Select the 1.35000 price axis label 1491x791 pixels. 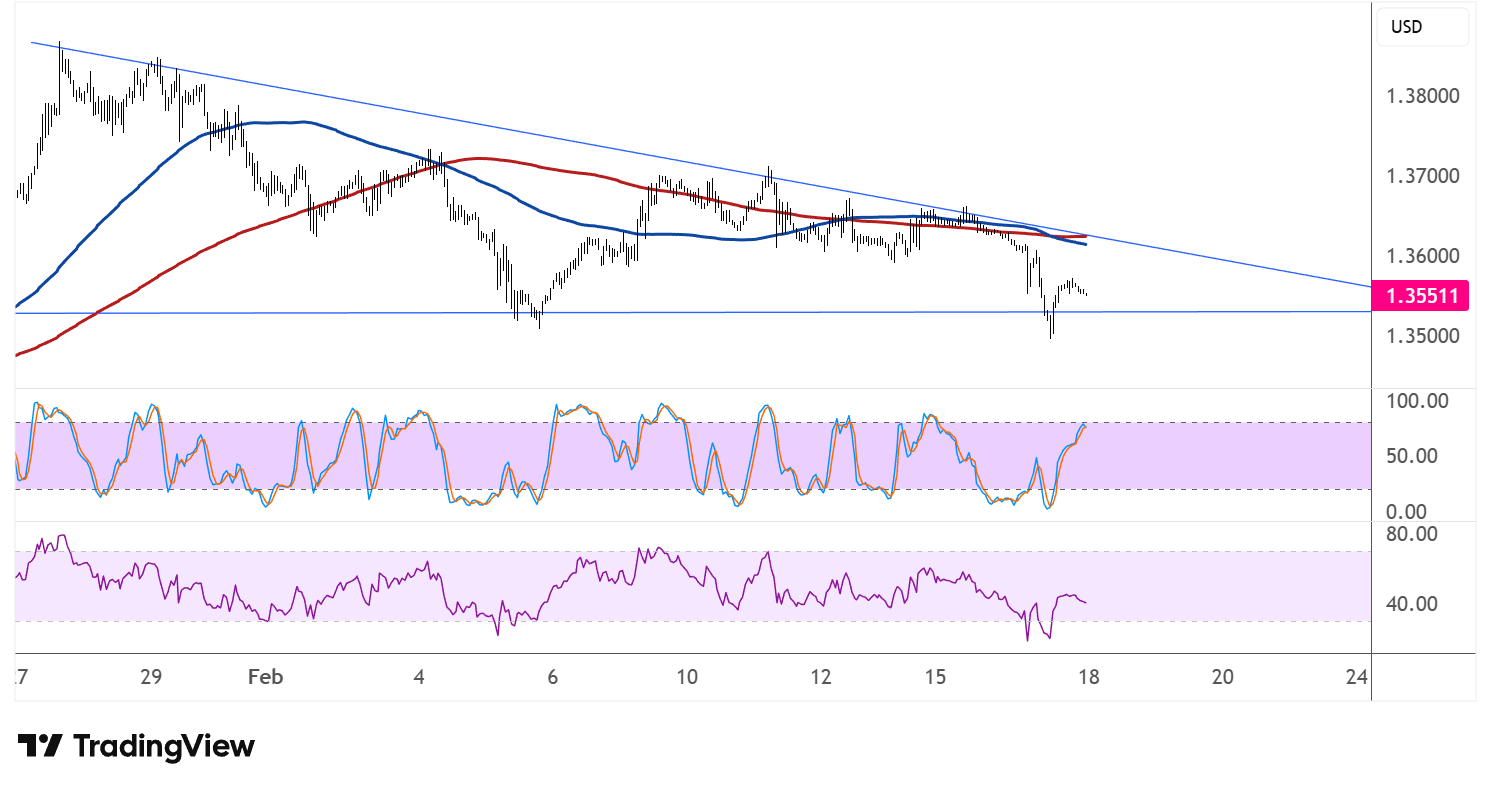tap(1422, 336)
